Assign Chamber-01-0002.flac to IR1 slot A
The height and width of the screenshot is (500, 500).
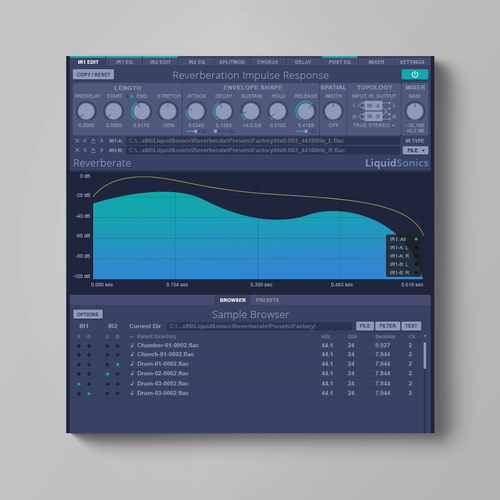click(x=79, y=346)
